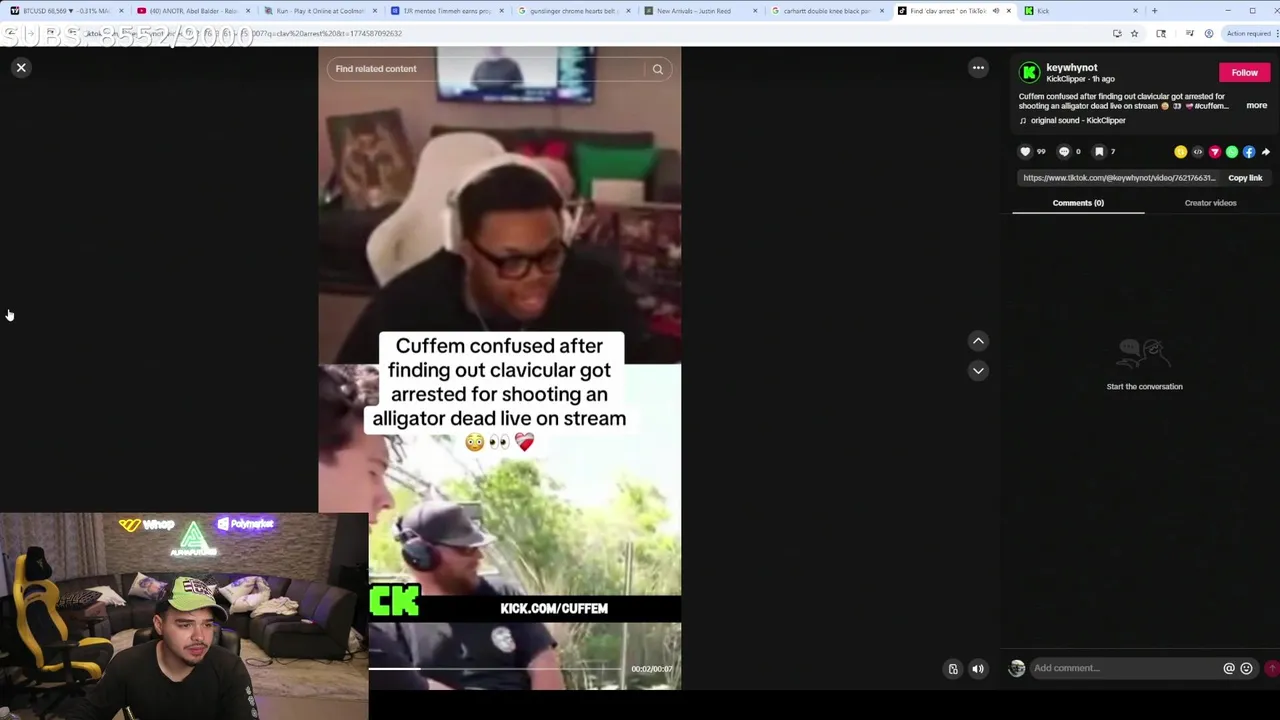Screen dimensions: 1280x720
Task: Click the Action required button in toolbar
Action: pyautogui.click(x=1250, y=33)
